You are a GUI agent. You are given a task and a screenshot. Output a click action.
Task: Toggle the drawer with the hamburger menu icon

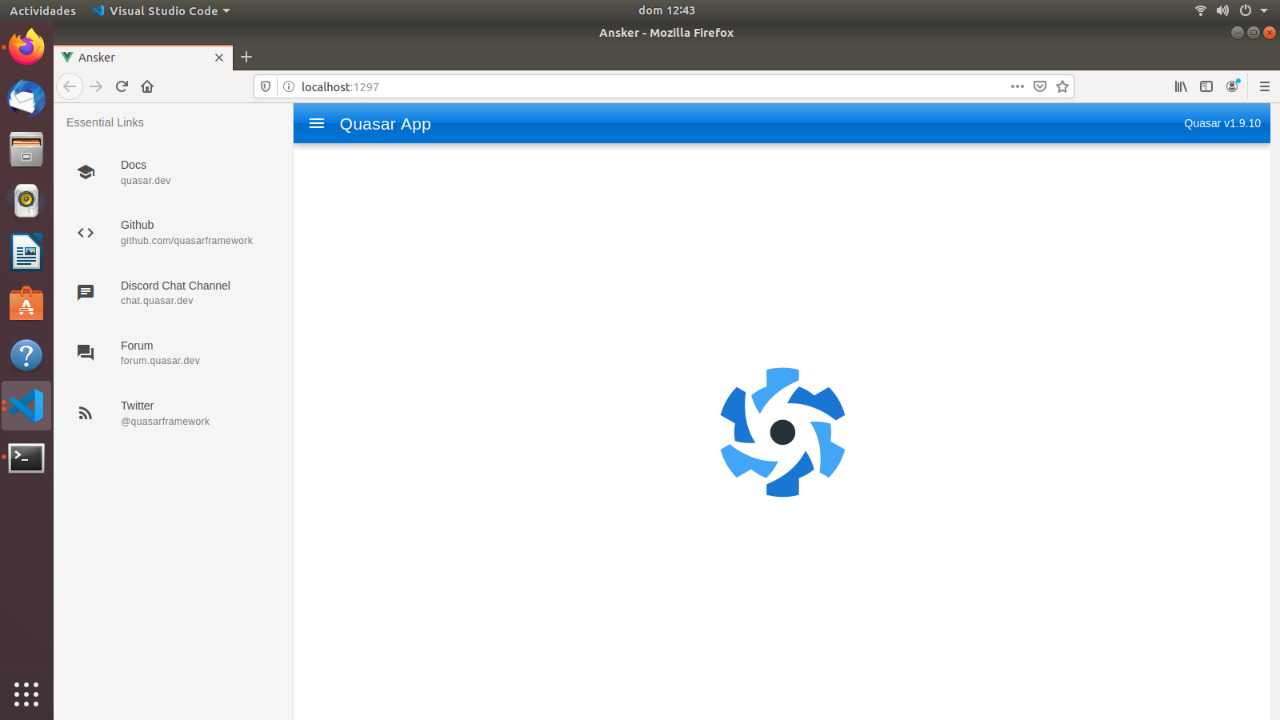[x=317, y=124]
